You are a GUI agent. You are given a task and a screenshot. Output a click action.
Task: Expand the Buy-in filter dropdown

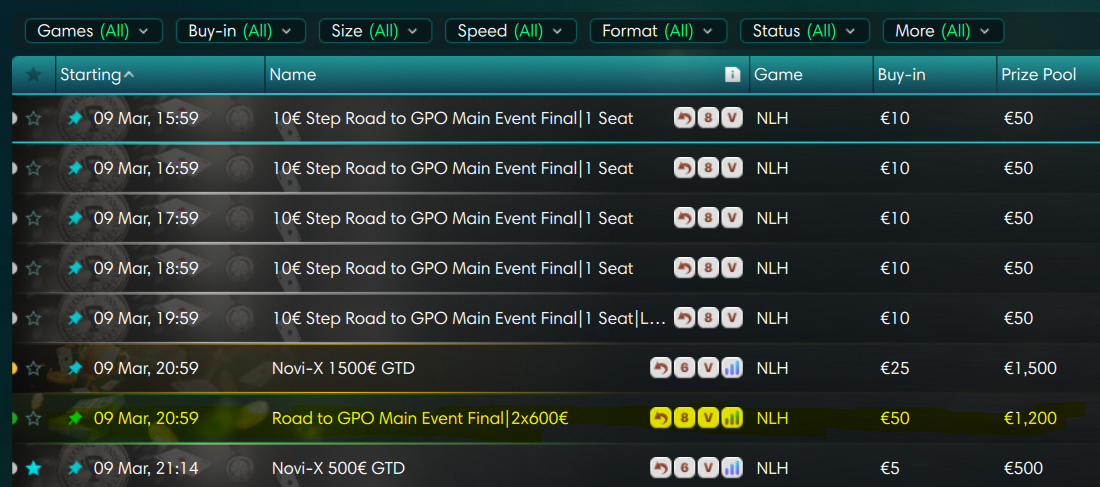240,31
